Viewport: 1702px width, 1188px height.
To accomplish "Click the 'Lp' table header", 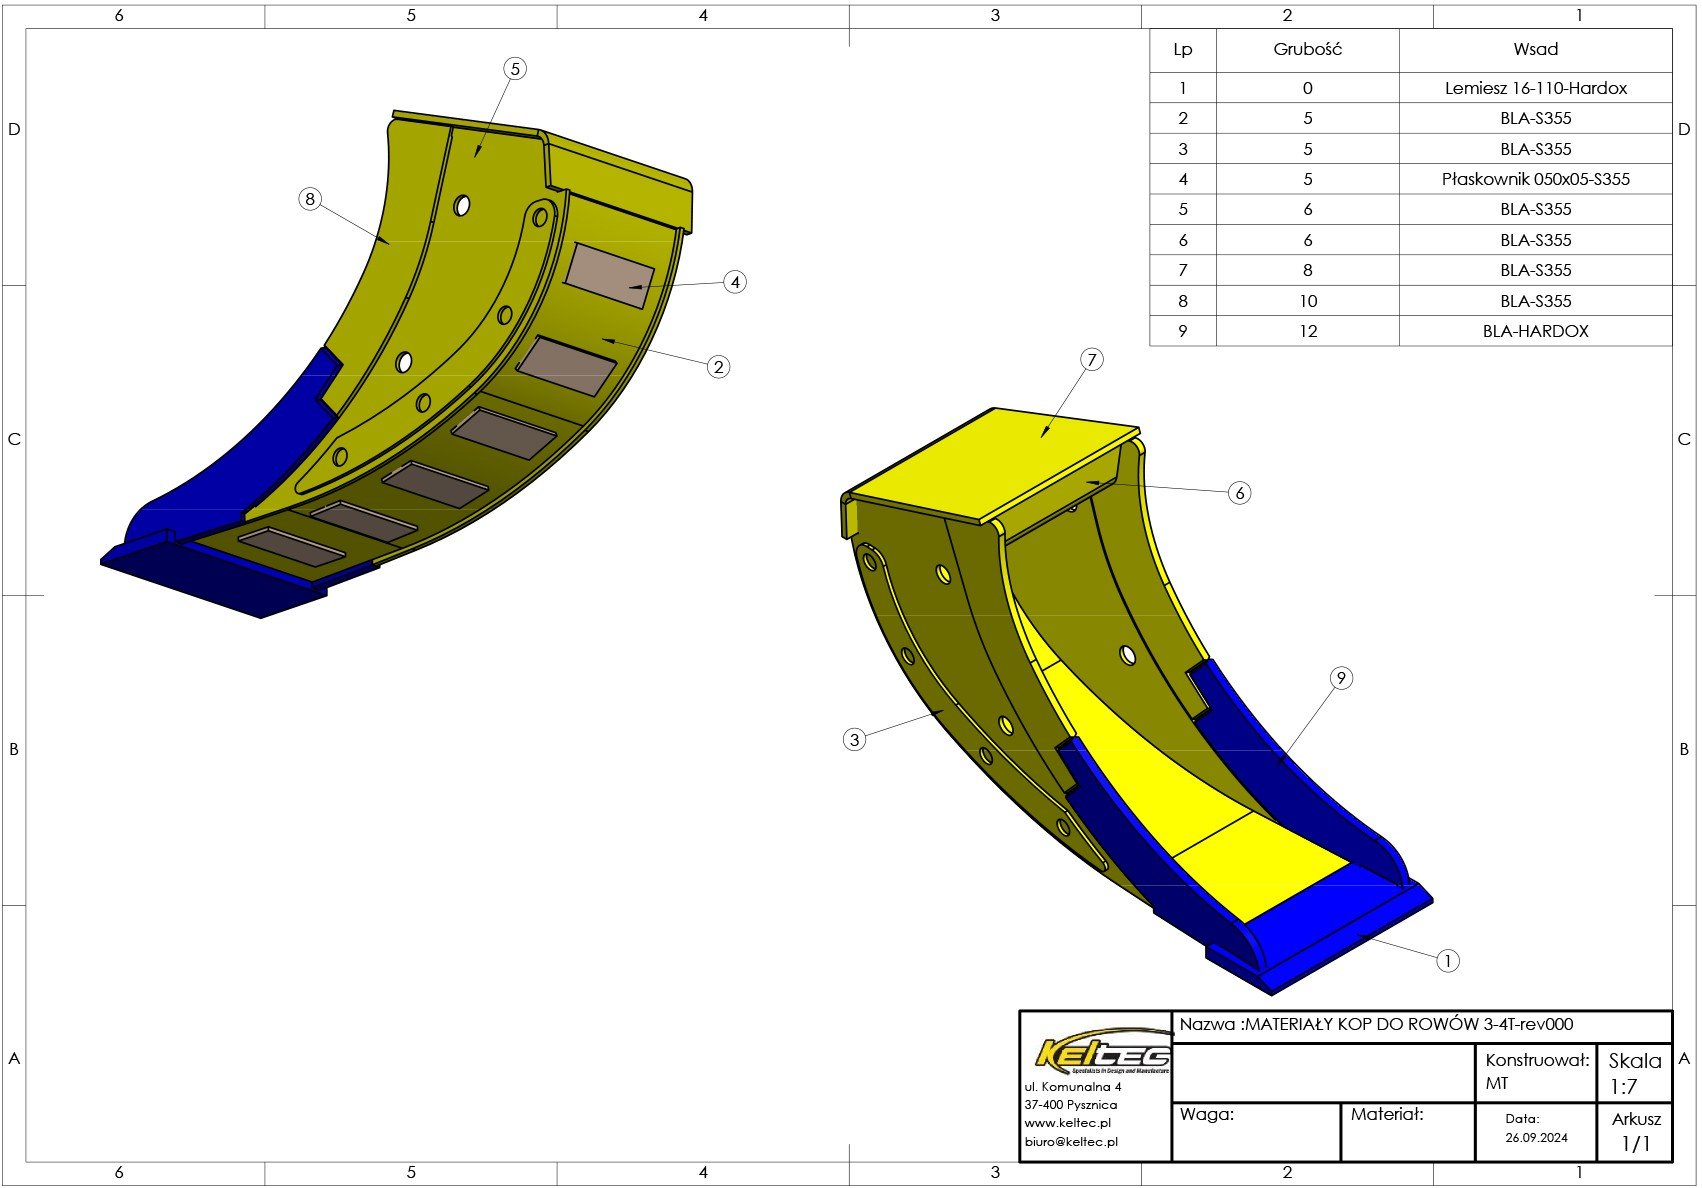I will 1183,50.
